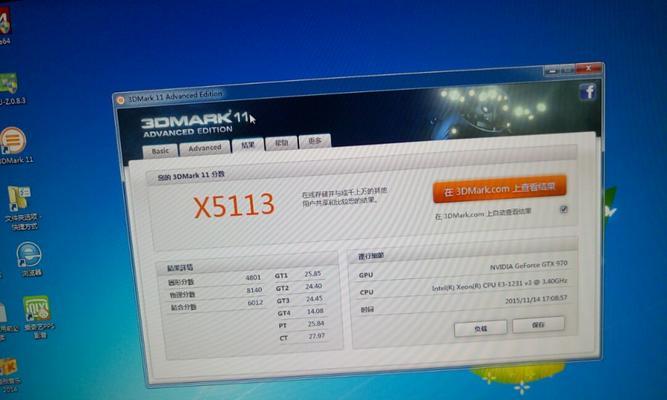Click the 3DMark 11 Advanced Edition window title

[175, 97]
